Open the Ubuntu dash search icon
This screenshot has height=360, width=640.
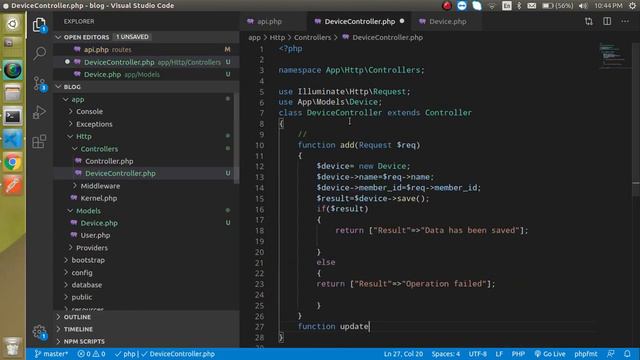click(13, 24)
